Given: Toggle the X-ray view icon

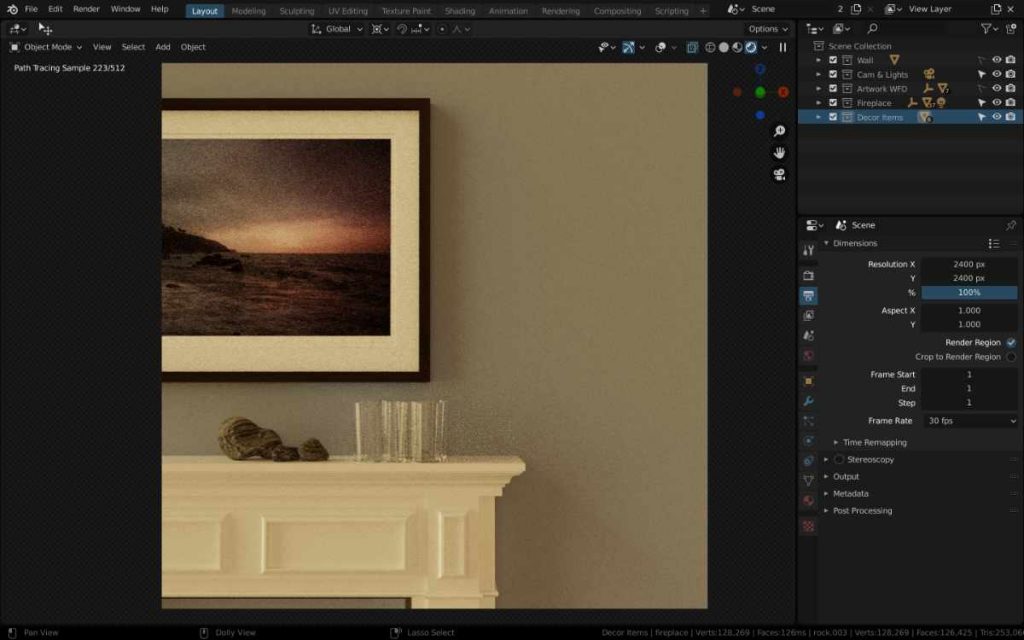Looking at the screenshot, I should click(x=692, y=47).
